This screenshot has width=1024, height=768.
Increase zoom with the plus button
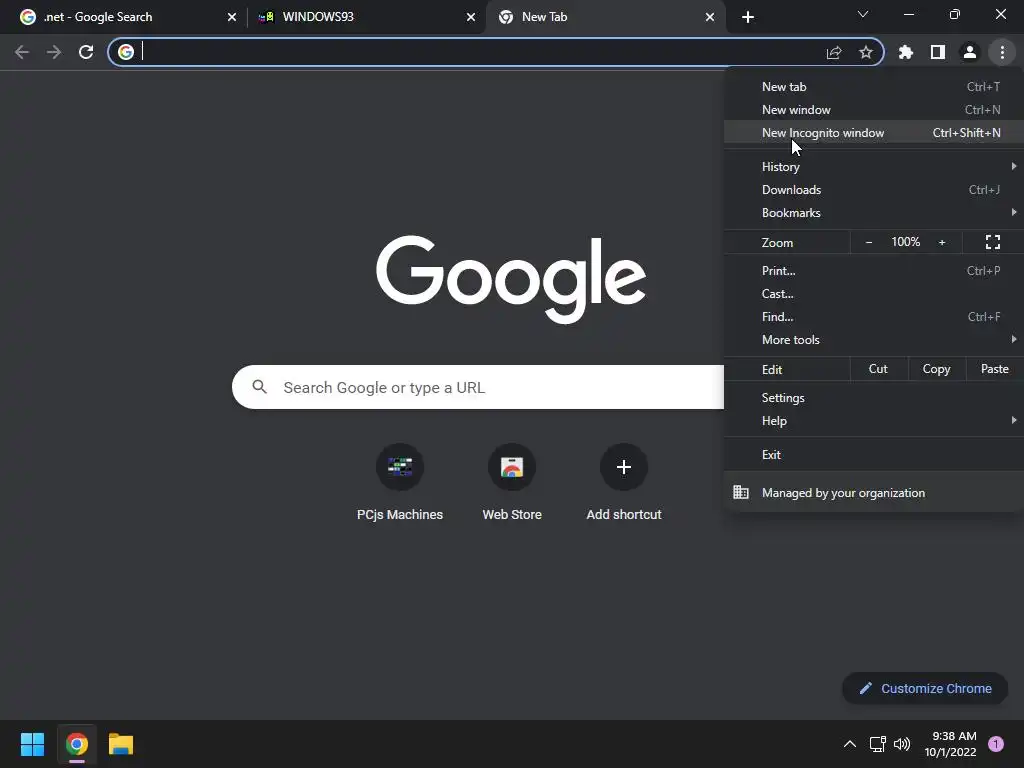(942, 242)
